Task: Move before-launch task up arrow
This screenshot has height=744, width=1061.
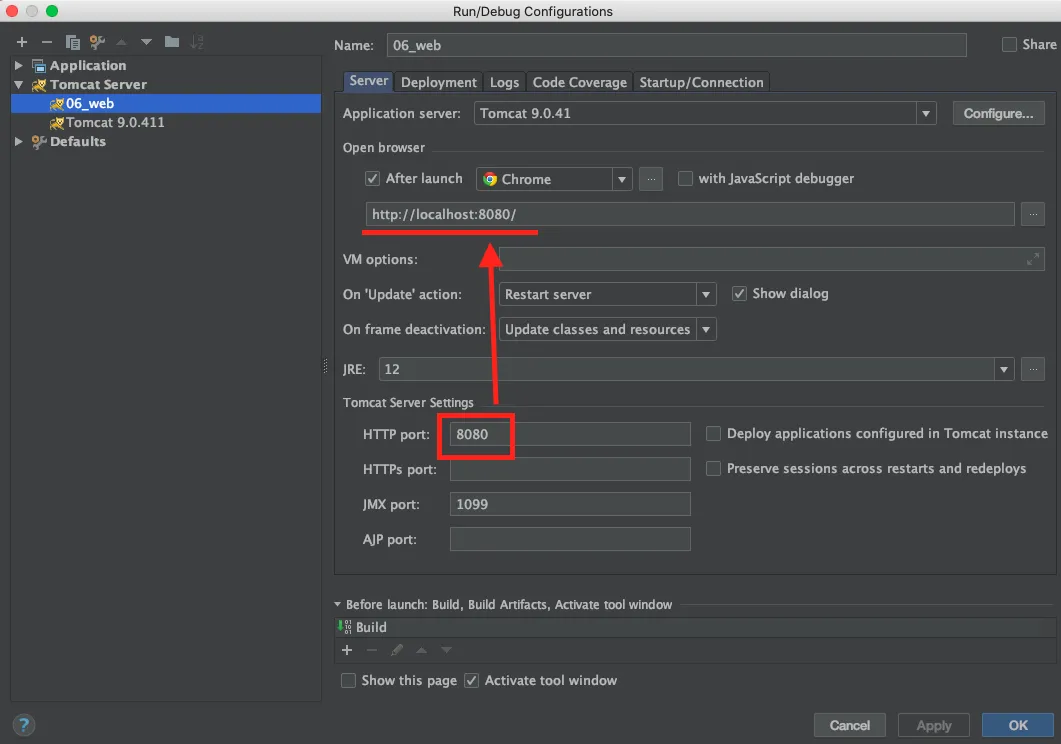Action: point(422,650)
